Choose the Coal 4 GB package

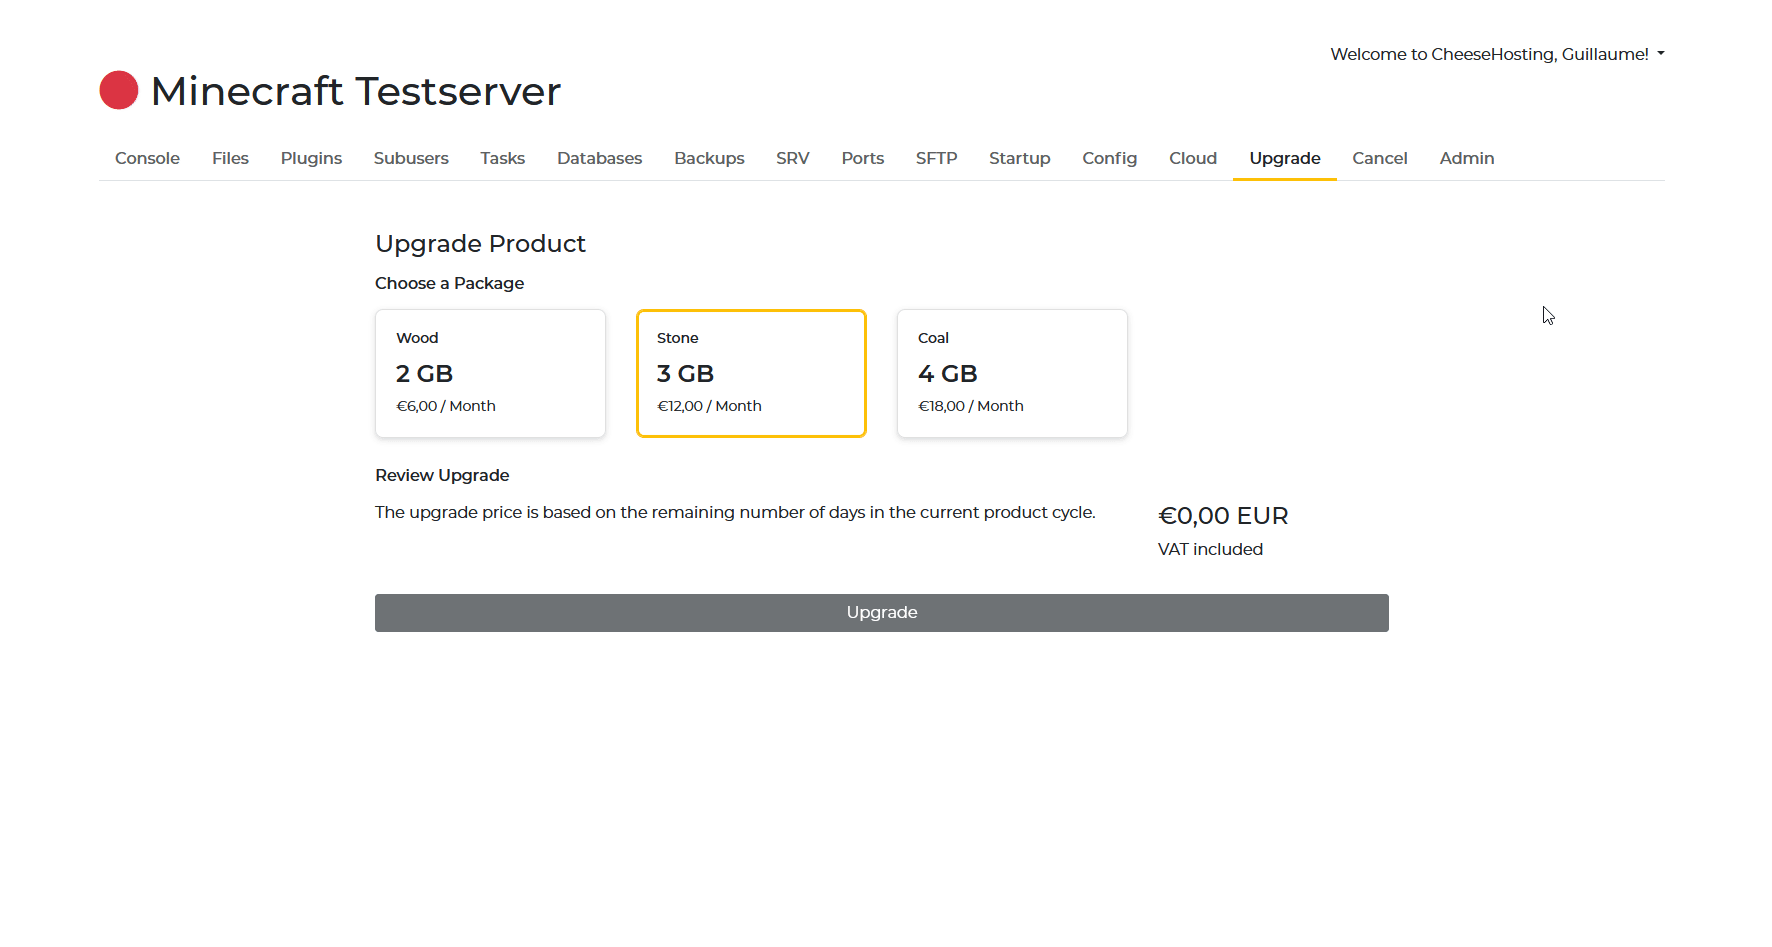pyautogui.click(x=1012, y=373)
